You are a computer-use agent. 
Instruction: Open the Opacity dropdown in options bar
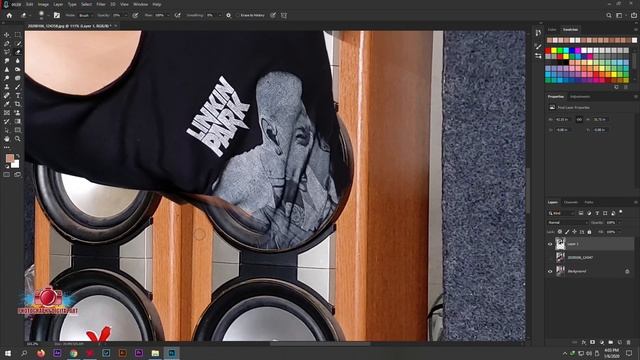coord(125,15)
